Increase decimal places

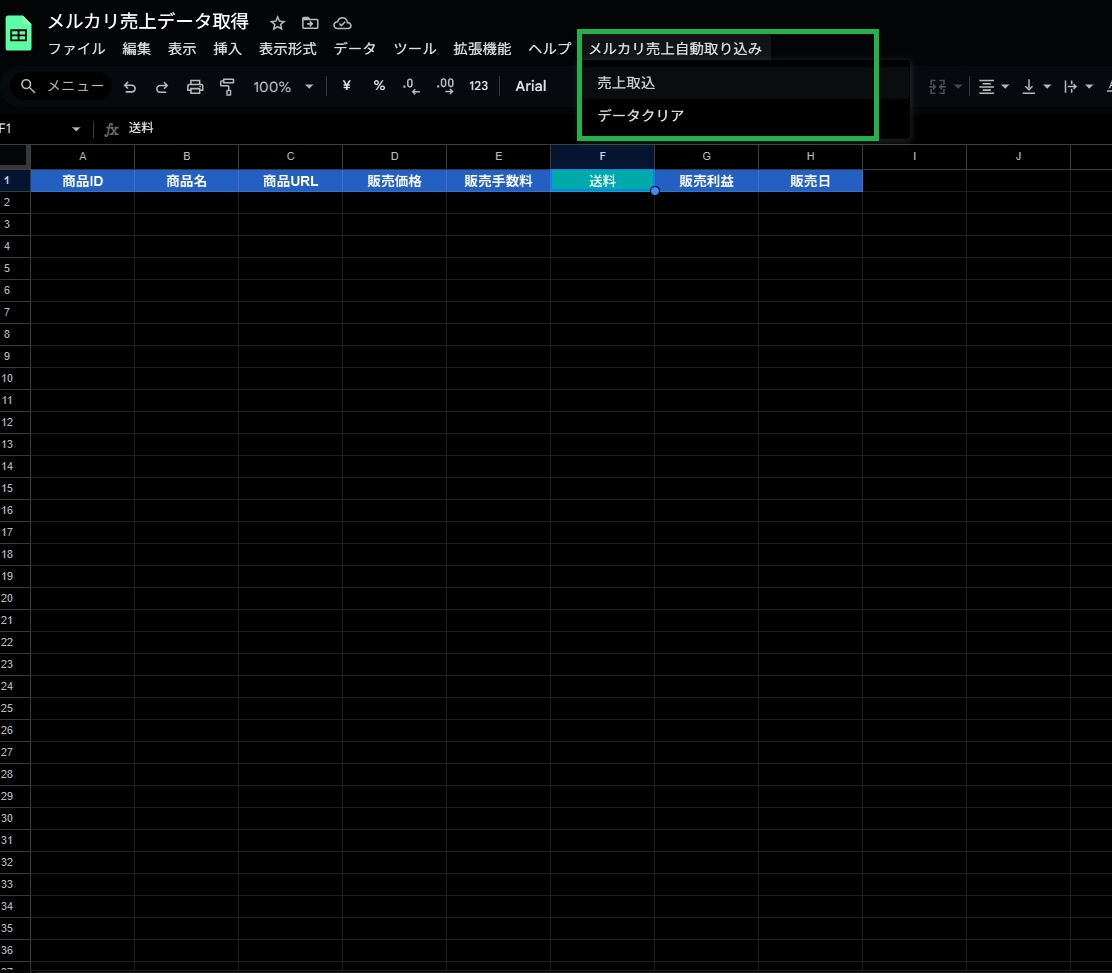pos(445,87)
